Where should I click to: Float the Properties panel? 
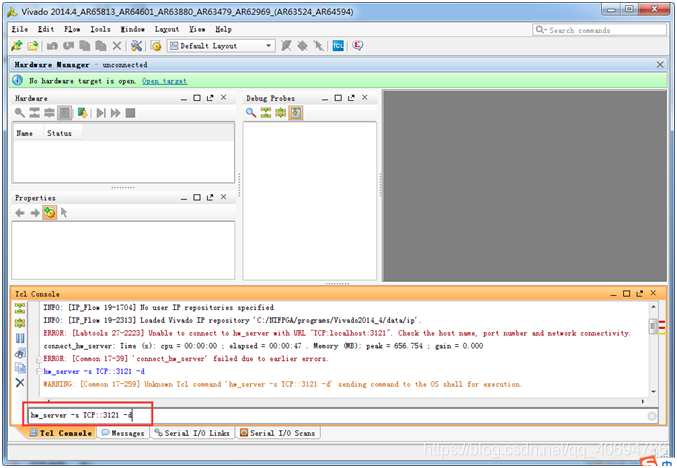coord(210,197)
